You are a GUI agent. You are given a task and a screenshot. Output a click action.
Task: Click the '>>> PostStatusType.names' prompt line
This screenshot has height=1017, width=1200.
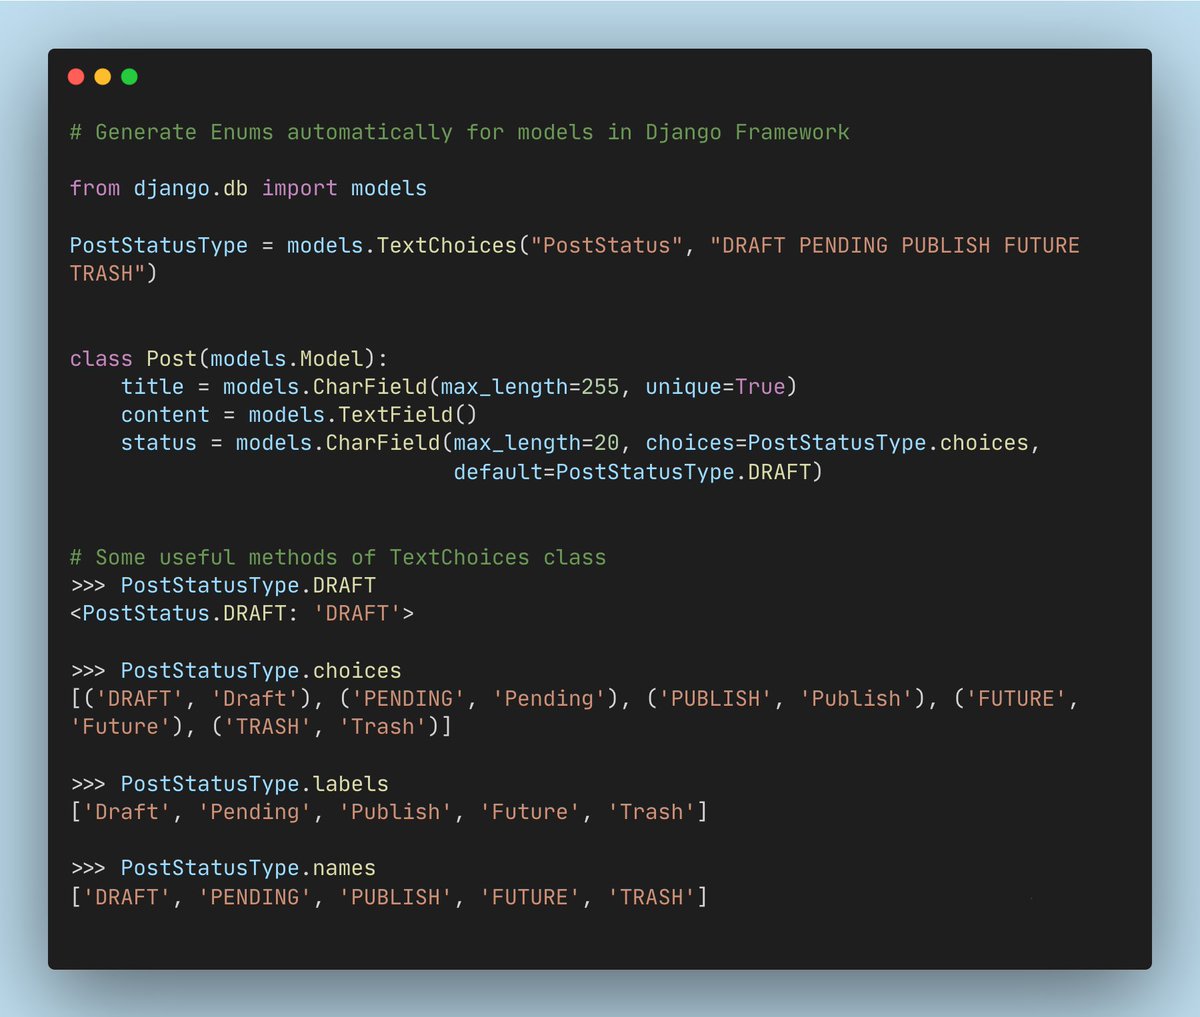click(223, 868)
